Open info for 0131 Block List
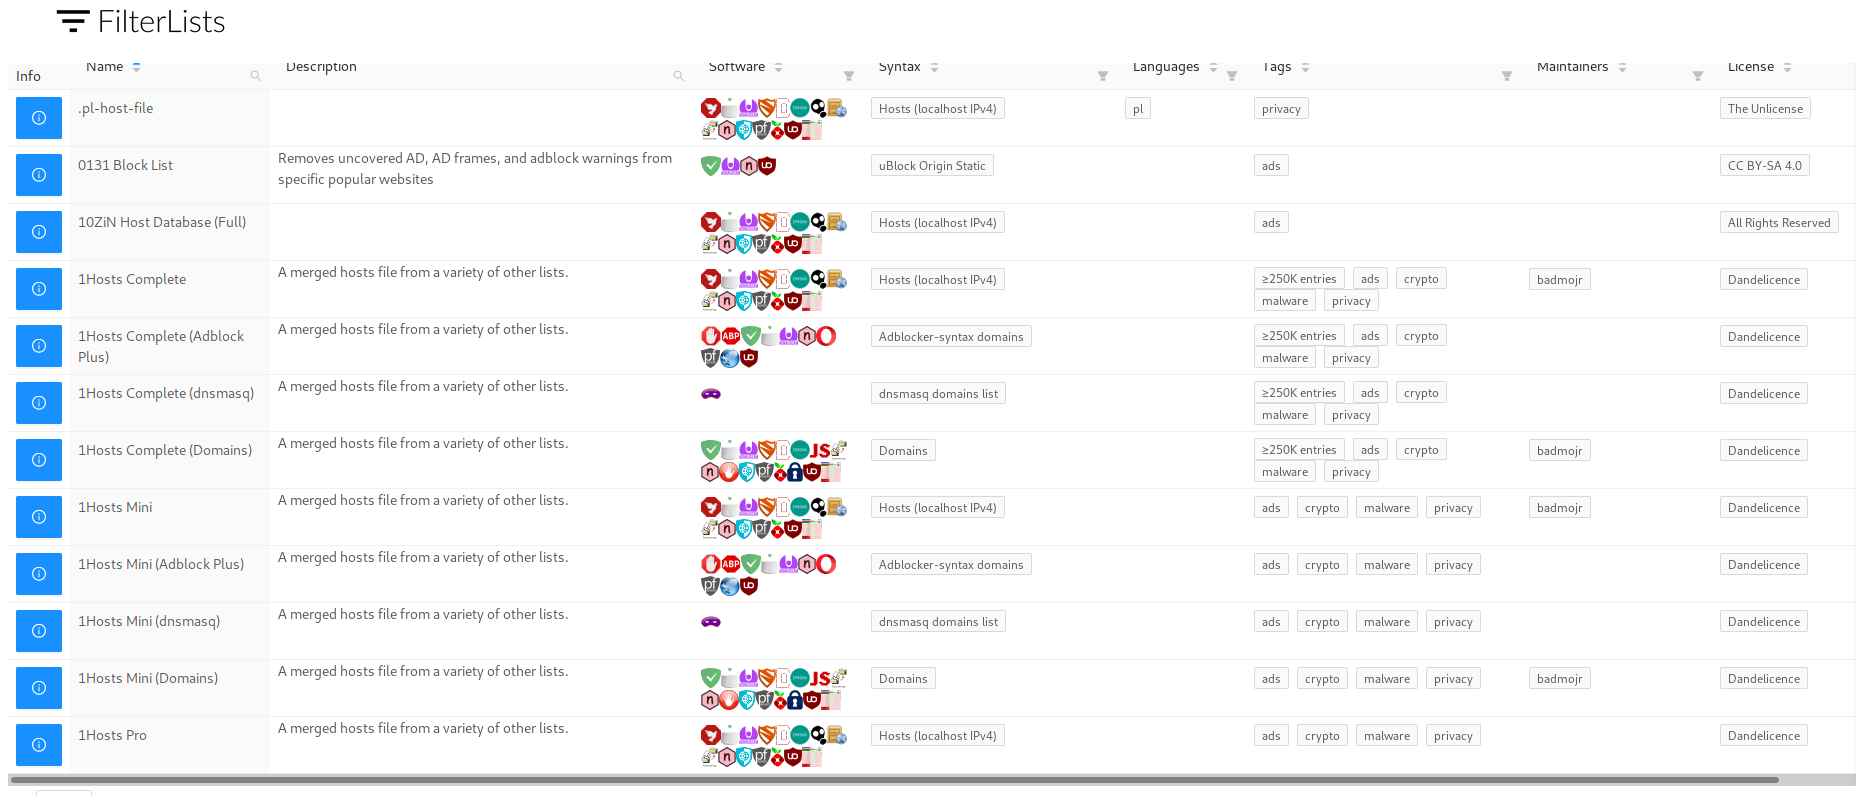This screenshot has height=796, width=1856. pyautogui.click(x=39, y=175)
